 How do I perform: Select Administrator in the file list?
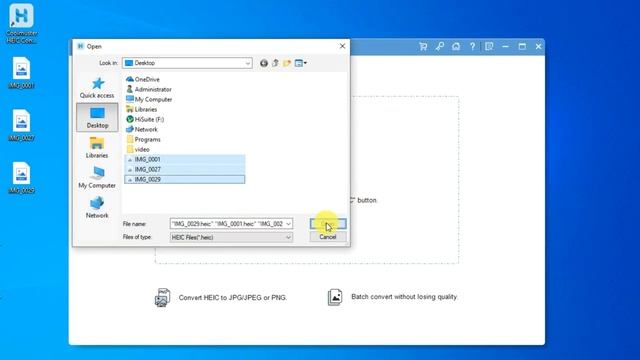(x=149, y=89)
